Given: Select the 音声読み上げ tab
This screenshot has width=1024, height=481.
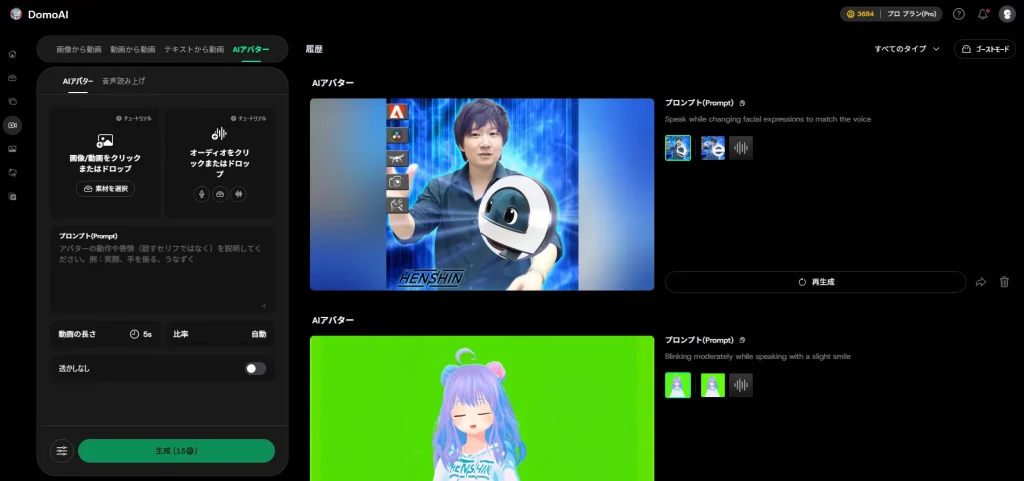Looking at the screenshot, I should 123,81.
